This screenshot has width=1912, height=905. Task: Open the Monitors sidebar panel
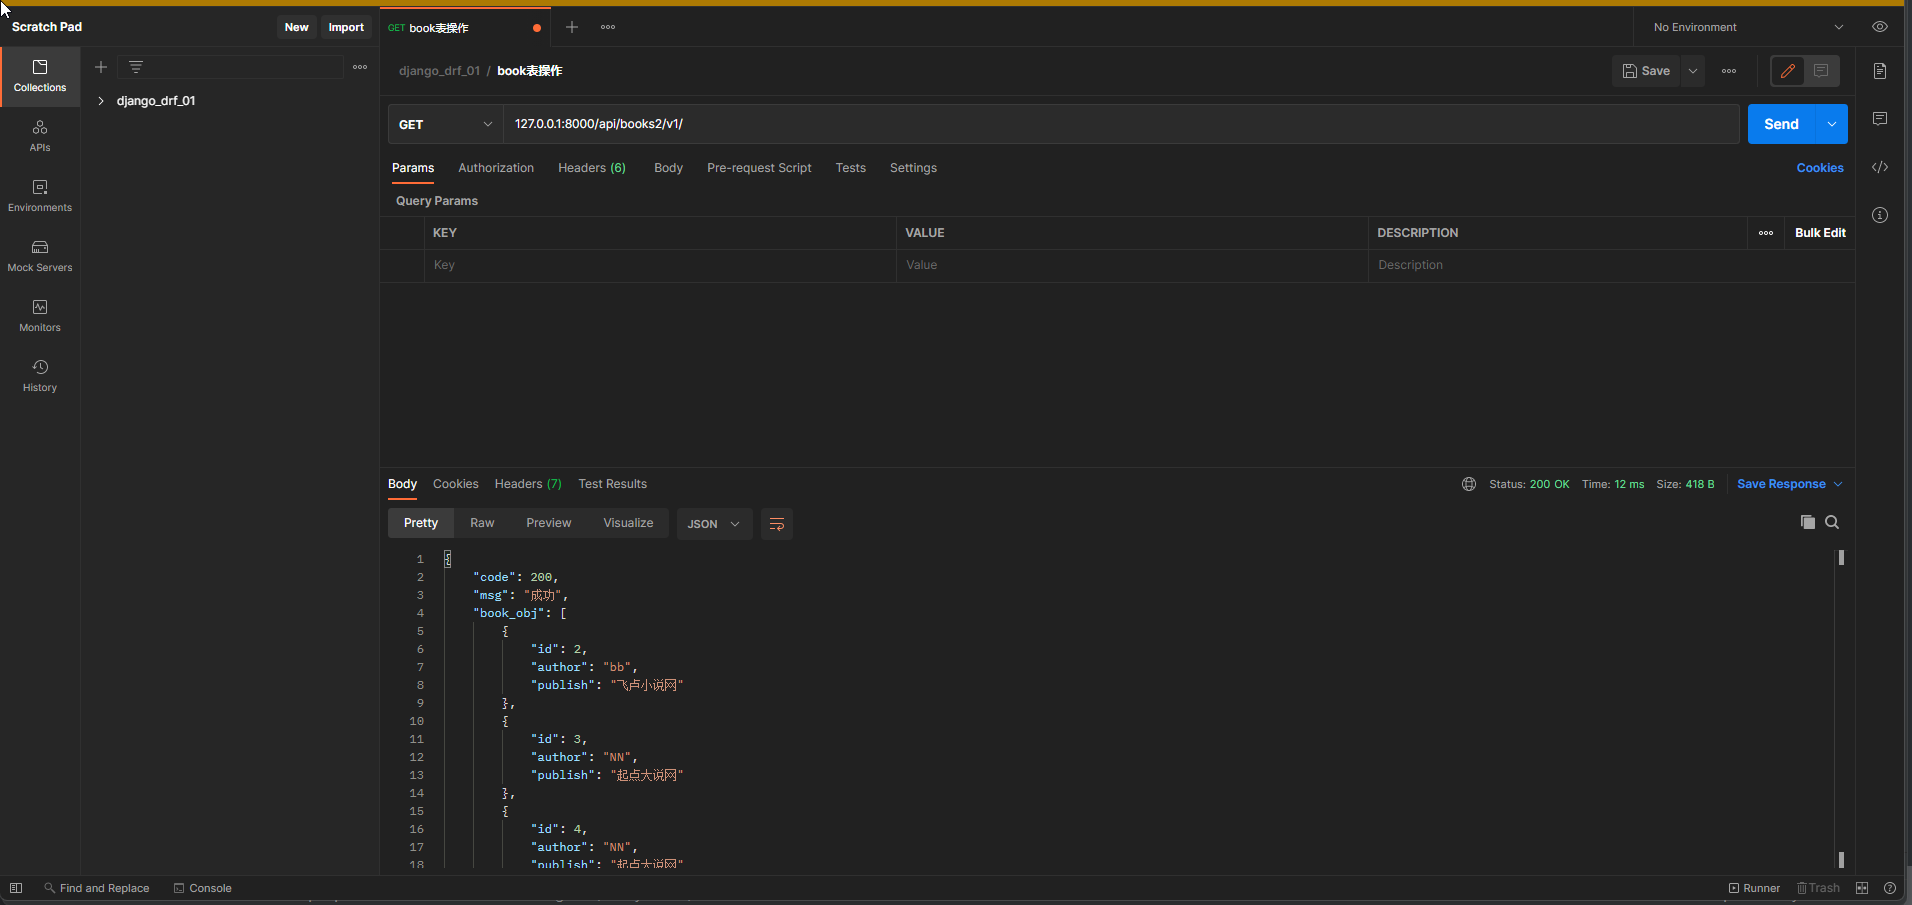(x=40, y=316)
